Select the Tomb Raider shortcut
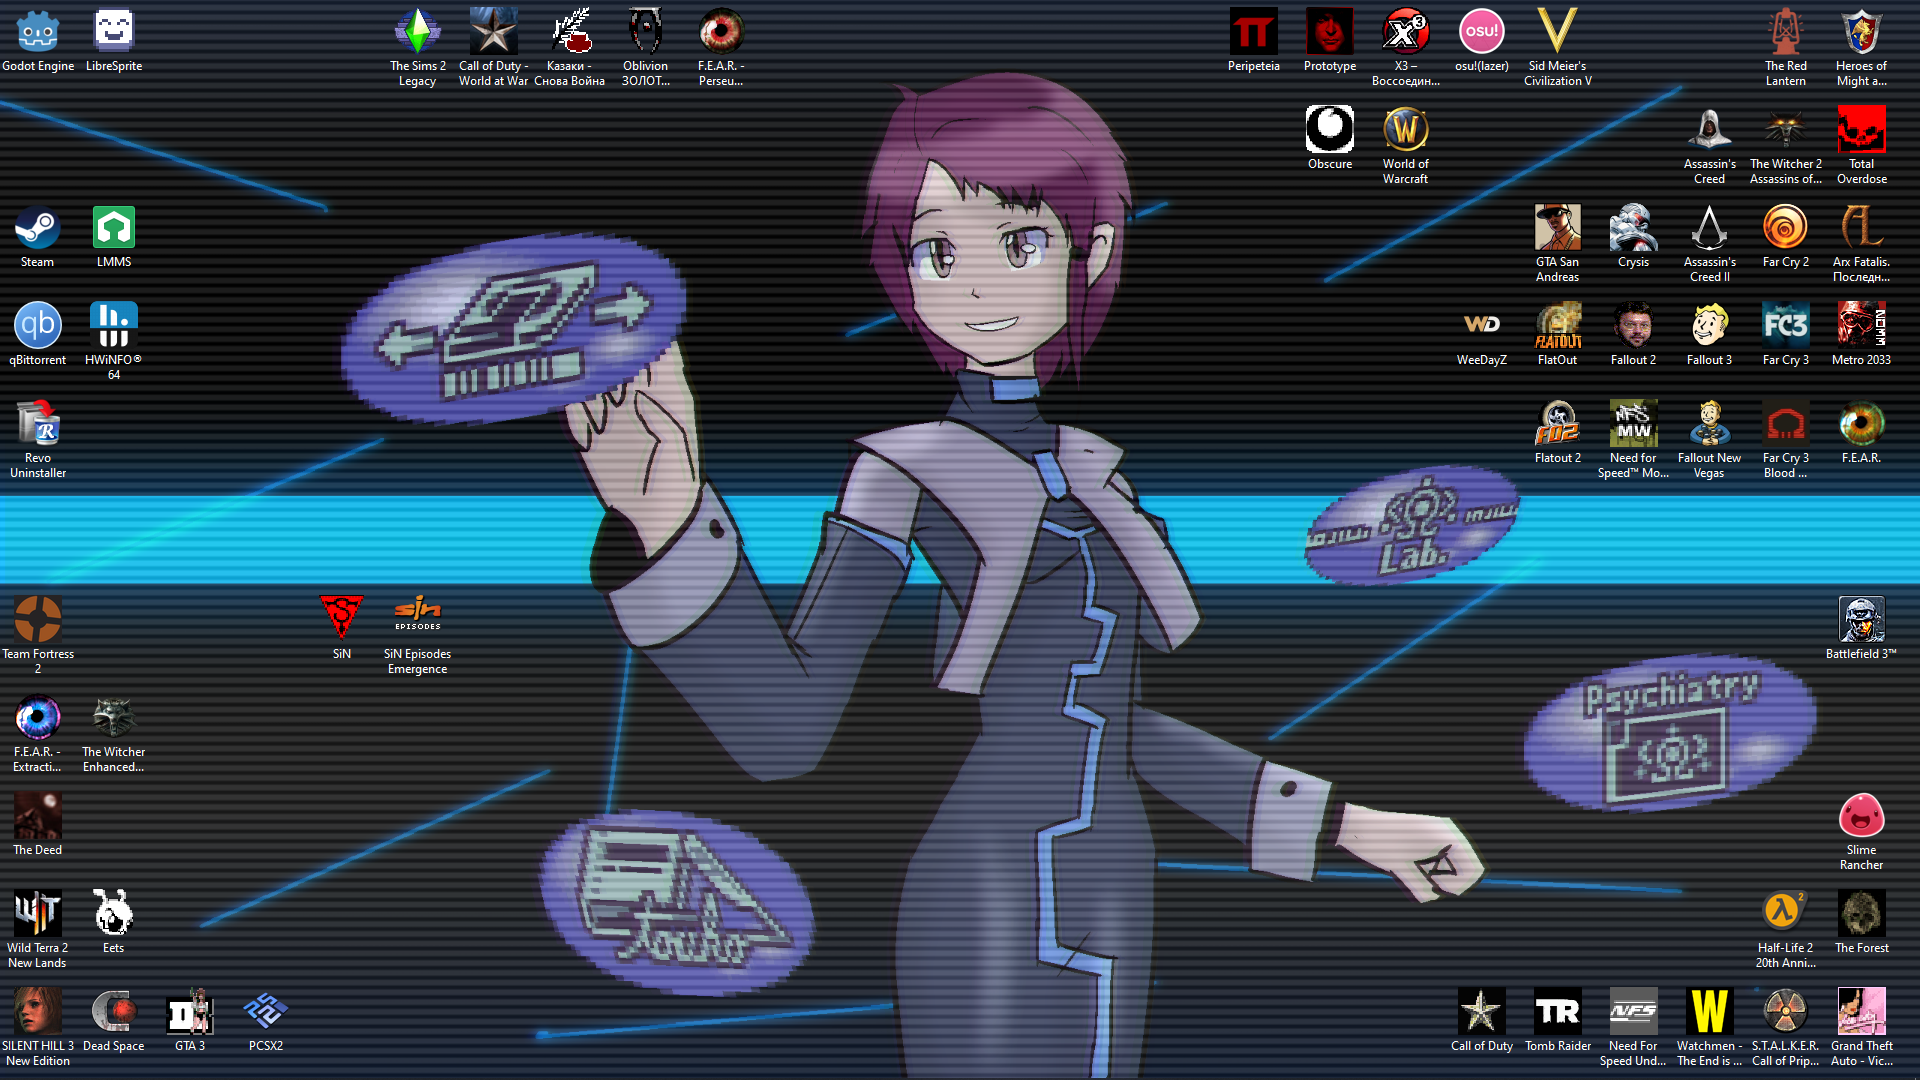 1558,1020
